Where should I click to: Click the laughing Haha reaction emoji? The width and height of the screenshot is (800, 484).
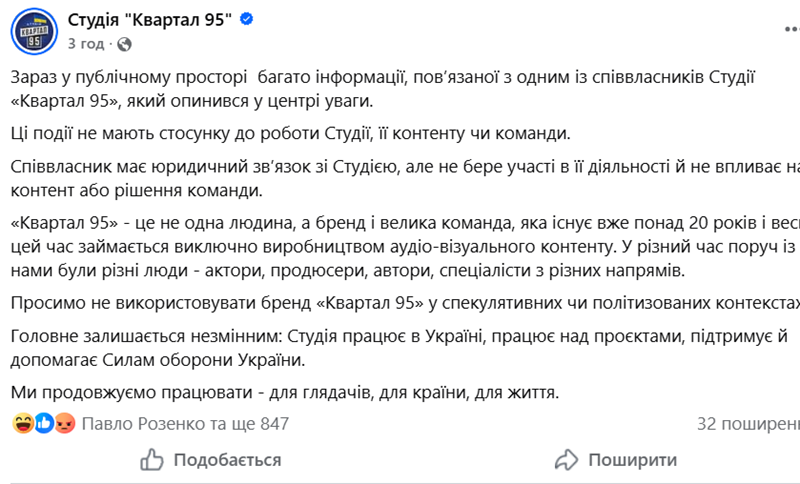tap(22, 423)
